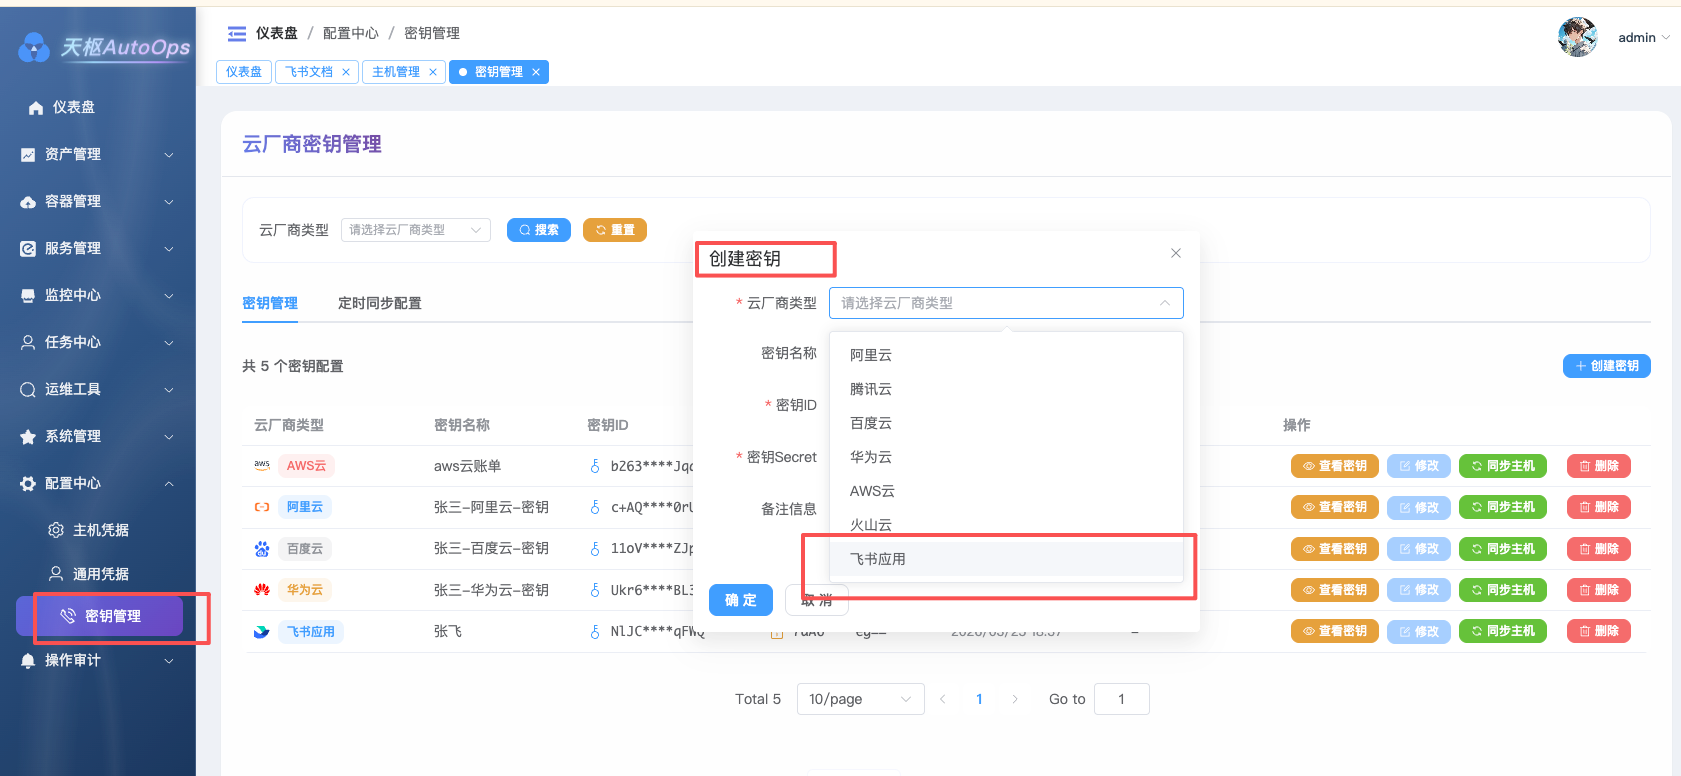Open the 仪表盘 page tab
The image size is (1681, 776).
click(x=244, y=72)
